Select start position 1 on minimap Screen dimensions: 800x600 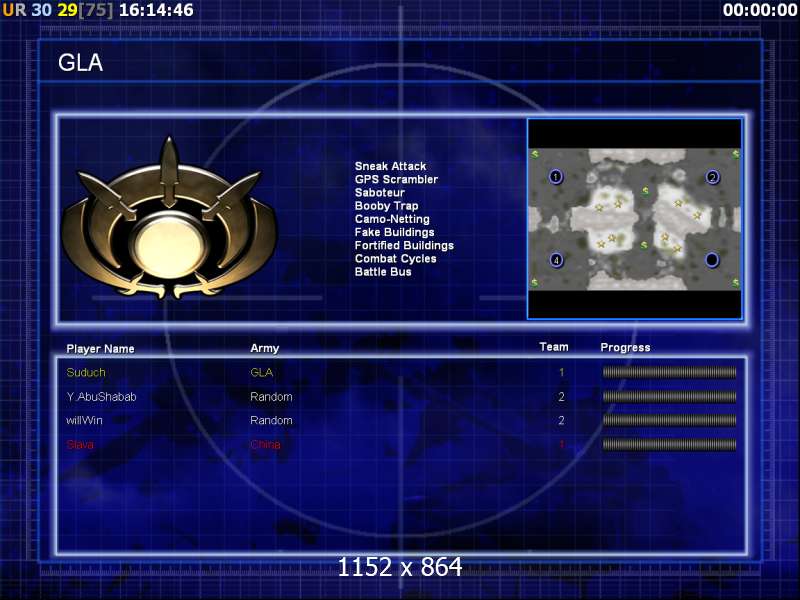(556, 177)
